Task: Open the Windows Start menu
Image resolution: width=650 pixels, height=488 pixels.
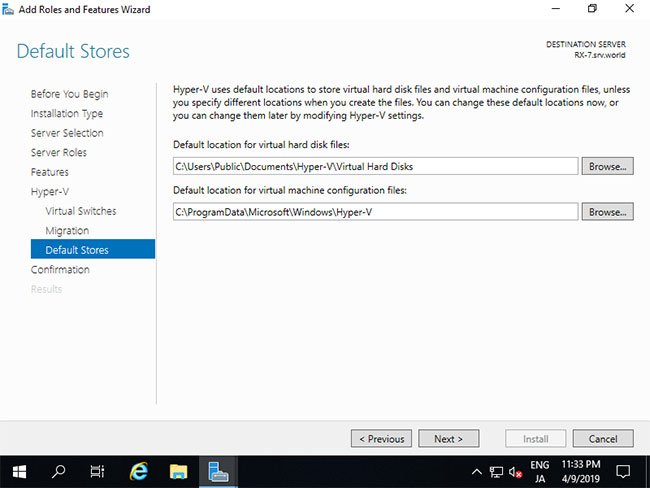Action: tap(19, 471)
